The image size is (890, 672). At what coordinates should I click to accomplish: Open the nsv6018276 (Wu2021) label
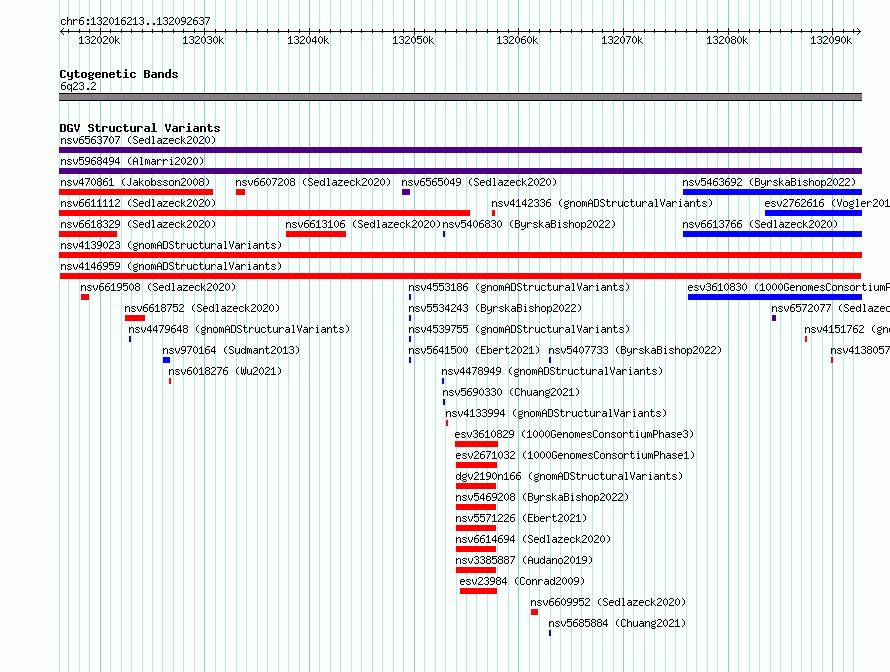pos(225,371)
